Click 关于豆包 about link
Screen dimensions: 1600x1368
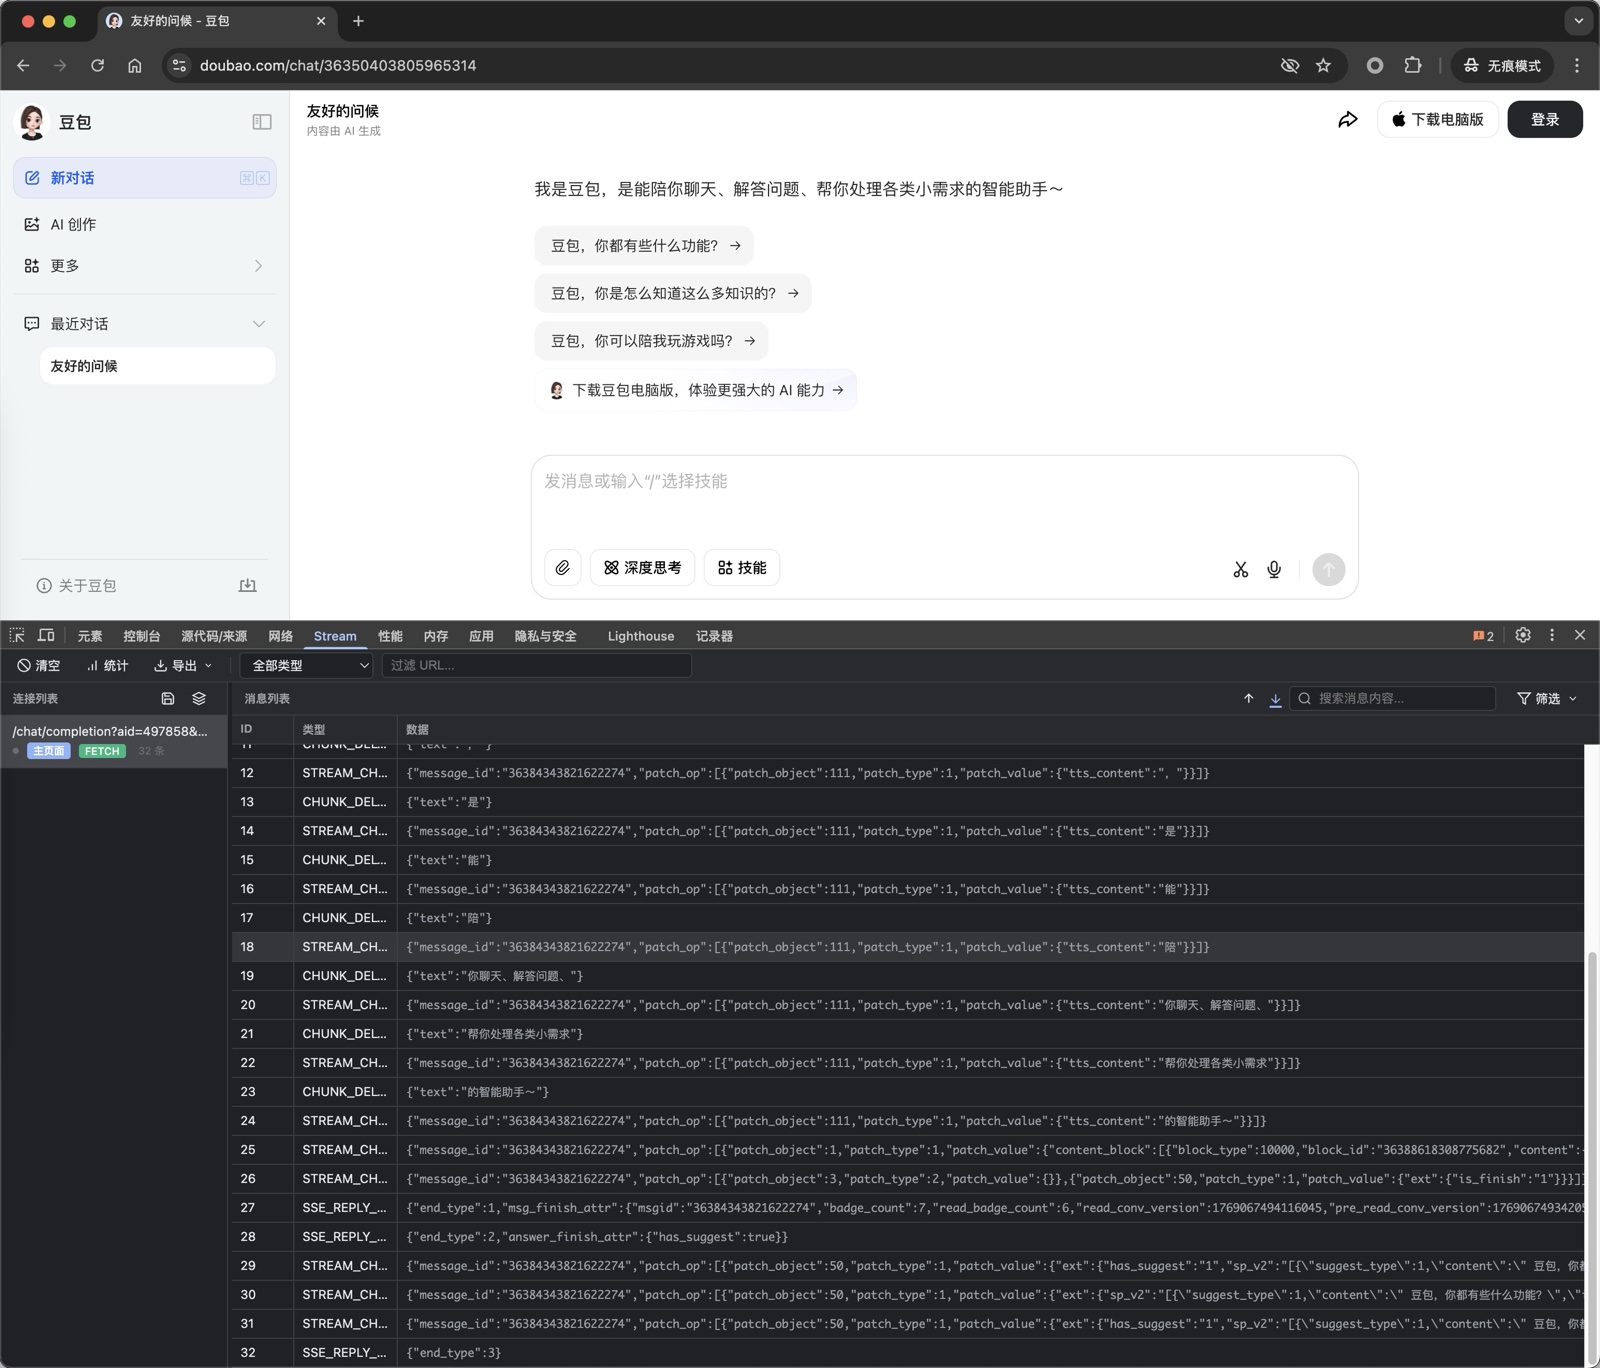77,586
